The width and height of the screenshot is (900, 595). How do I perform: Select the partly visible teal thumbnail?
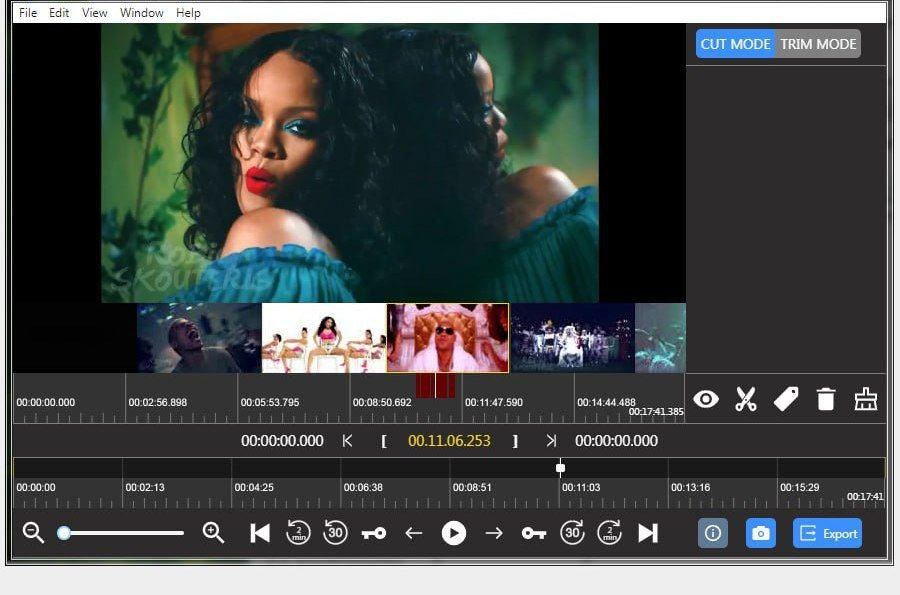660,338
